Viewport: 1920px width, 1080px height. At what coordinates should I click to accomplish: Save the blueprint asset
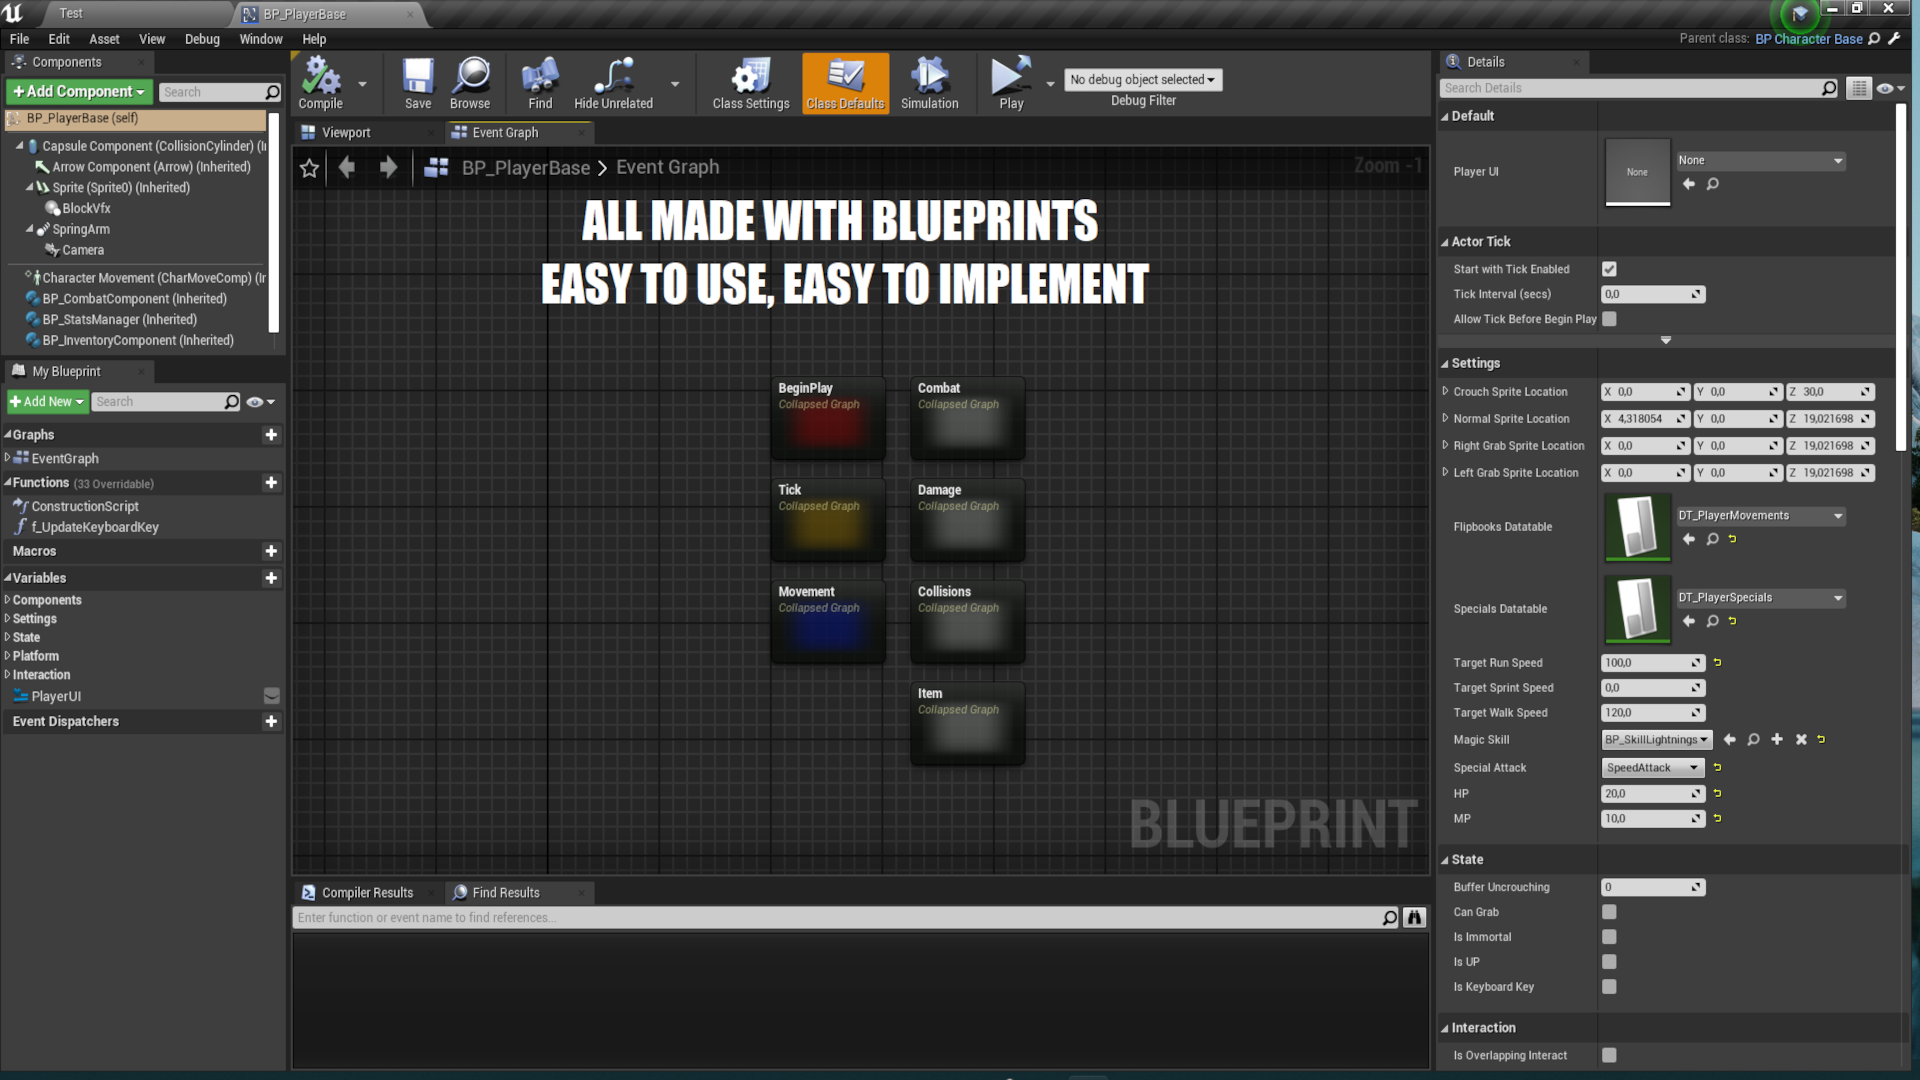(x=417, y=82)
